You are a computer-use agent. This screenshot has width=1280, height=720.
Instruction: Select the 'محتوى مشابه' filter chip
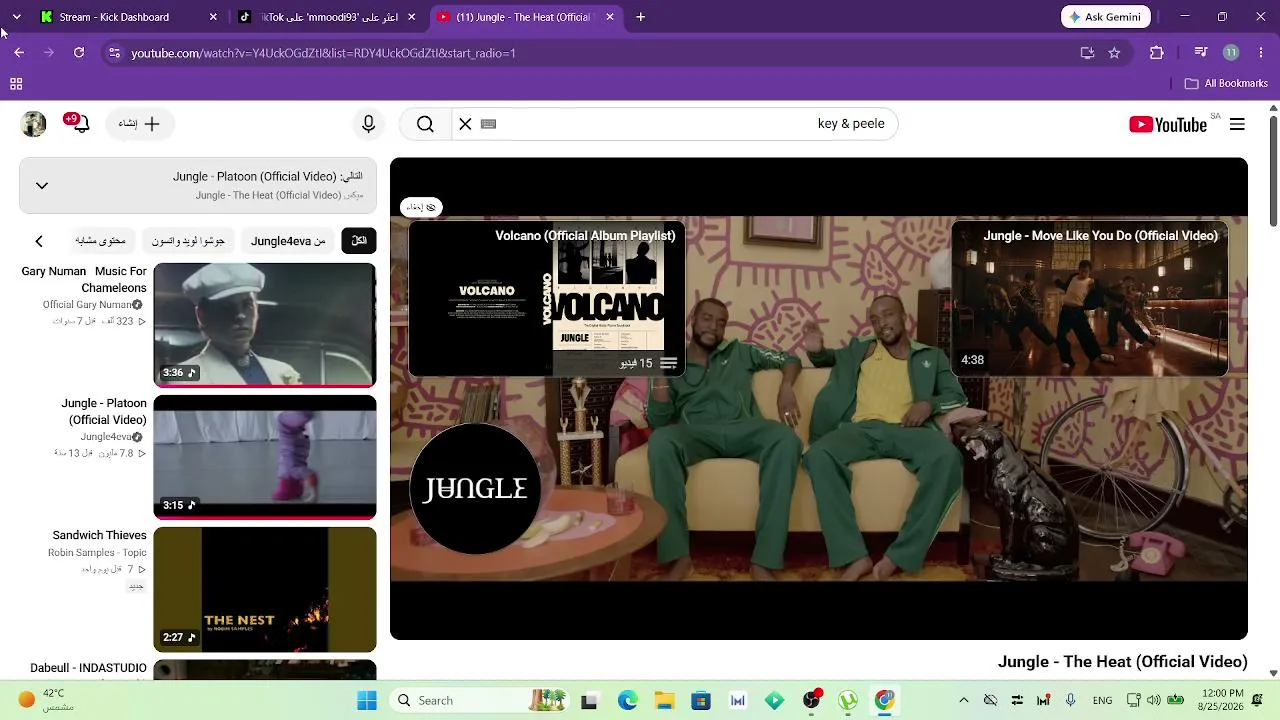pyautogui.click(x=100, y=241)
